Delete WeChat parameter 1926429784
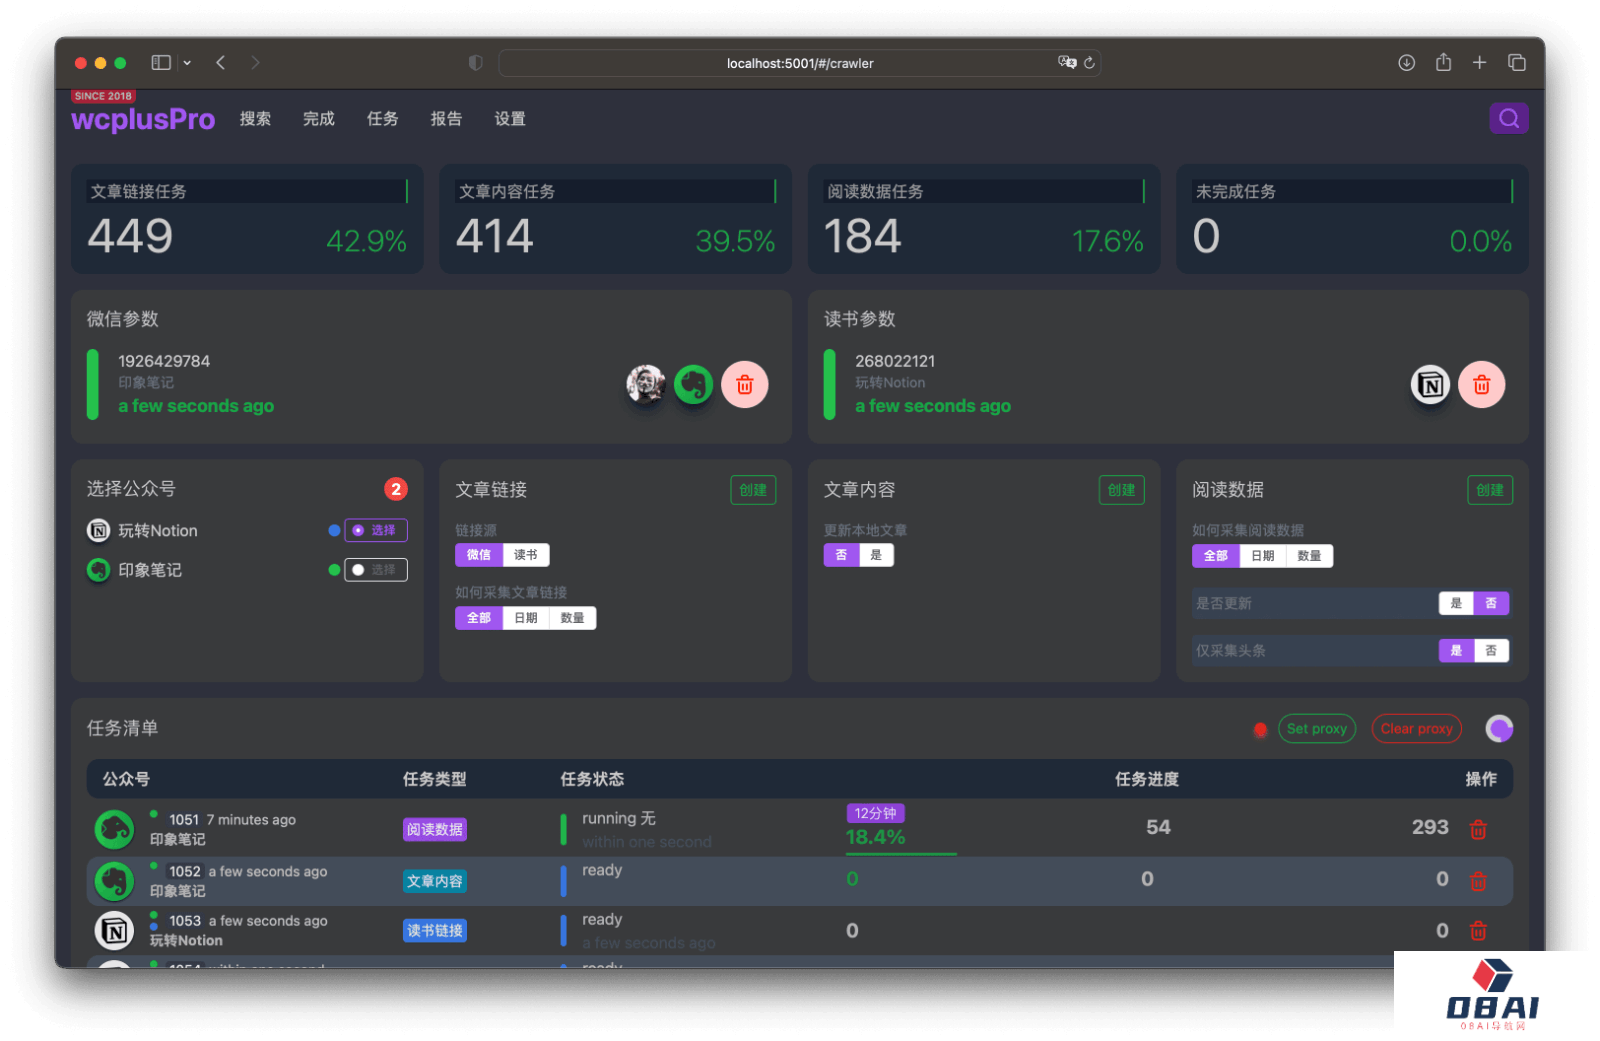Image resolution: width=1600 pixels, height=1041 pixels. coord(745,384)
